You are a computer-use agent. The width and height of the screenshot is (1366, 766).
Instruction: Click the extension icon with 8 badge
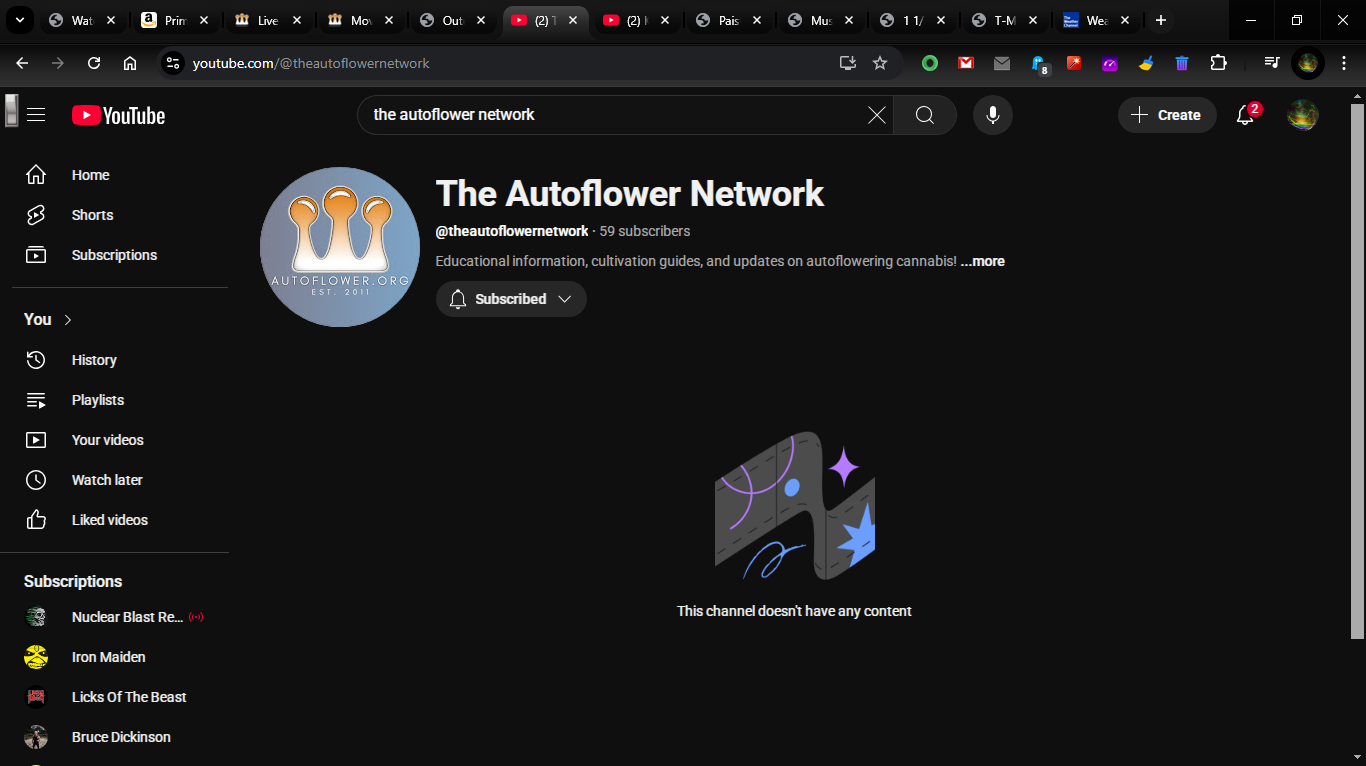[1039, 64]
